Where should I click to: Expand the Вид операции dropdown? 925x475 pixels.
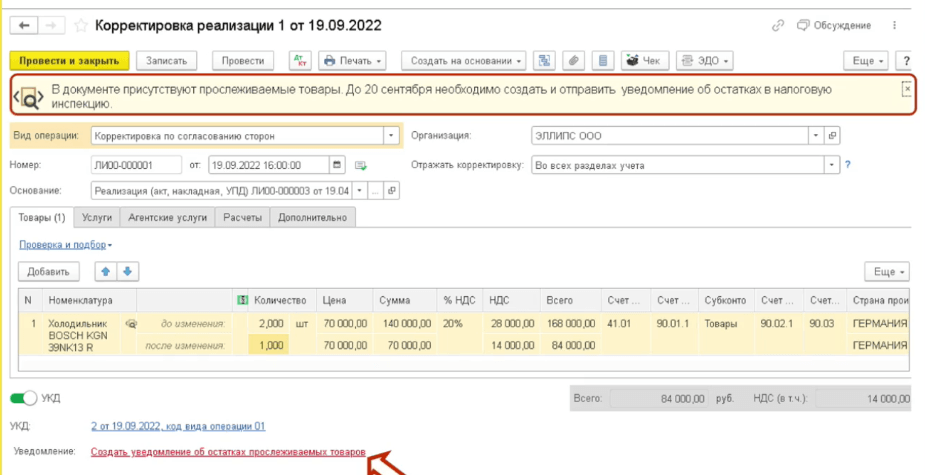tap(390, 135)
